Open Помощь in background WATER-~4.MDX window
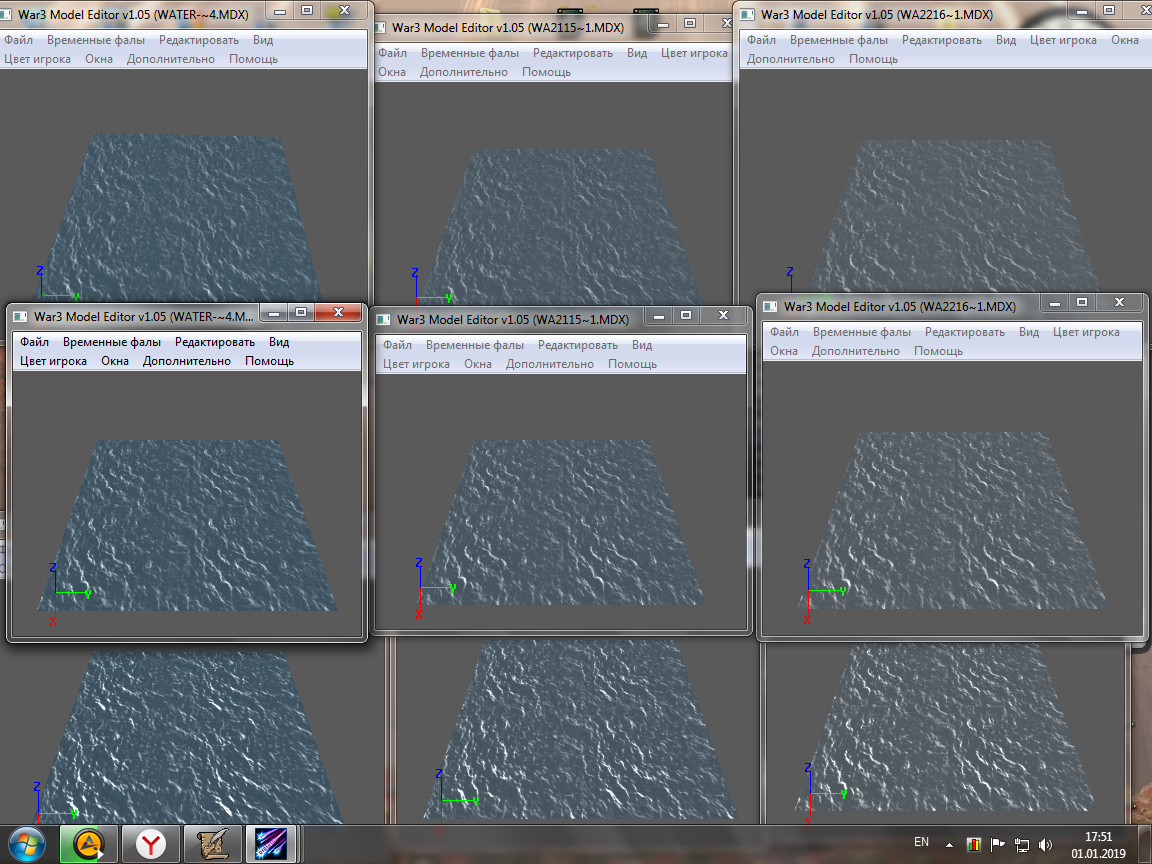The height and width of the screenshot is (864, 1152). [x=253, y=59]
